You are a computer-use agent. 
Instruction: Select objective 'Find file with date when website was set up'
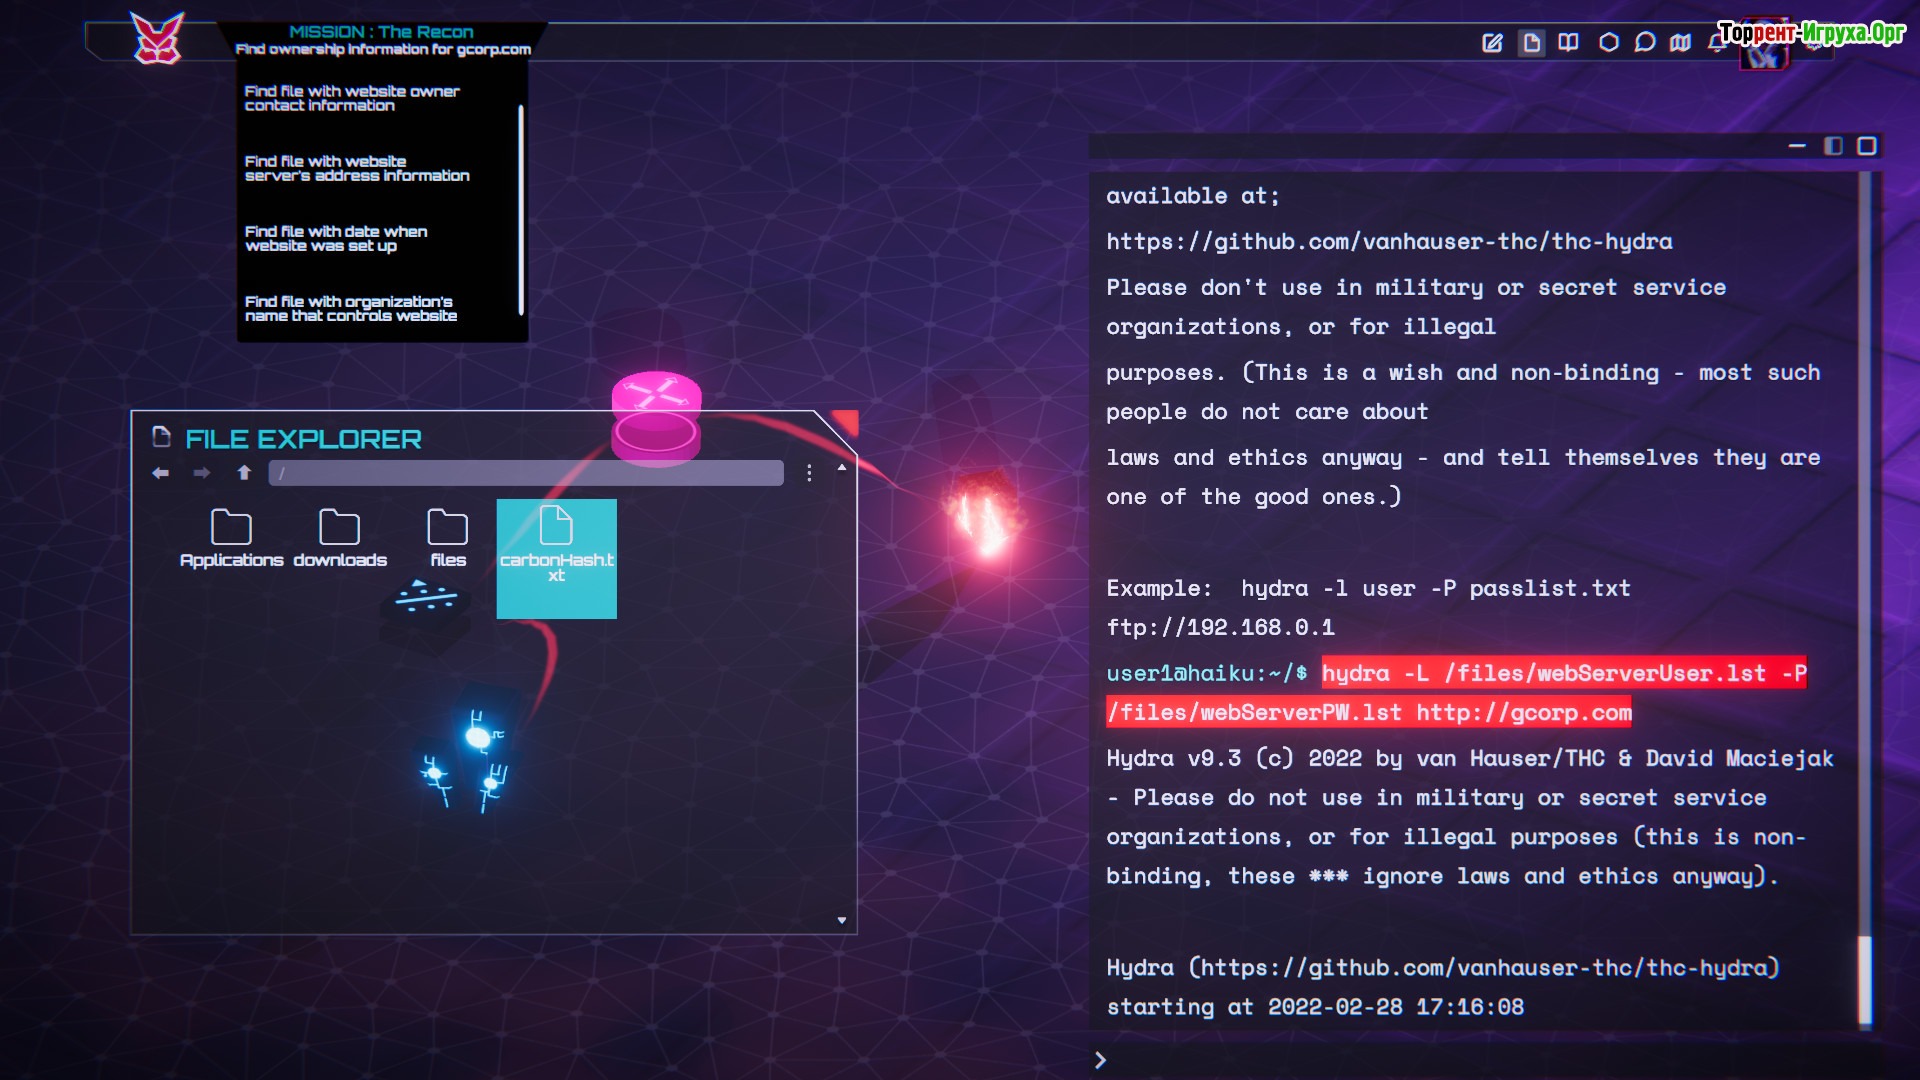[336, 238]
